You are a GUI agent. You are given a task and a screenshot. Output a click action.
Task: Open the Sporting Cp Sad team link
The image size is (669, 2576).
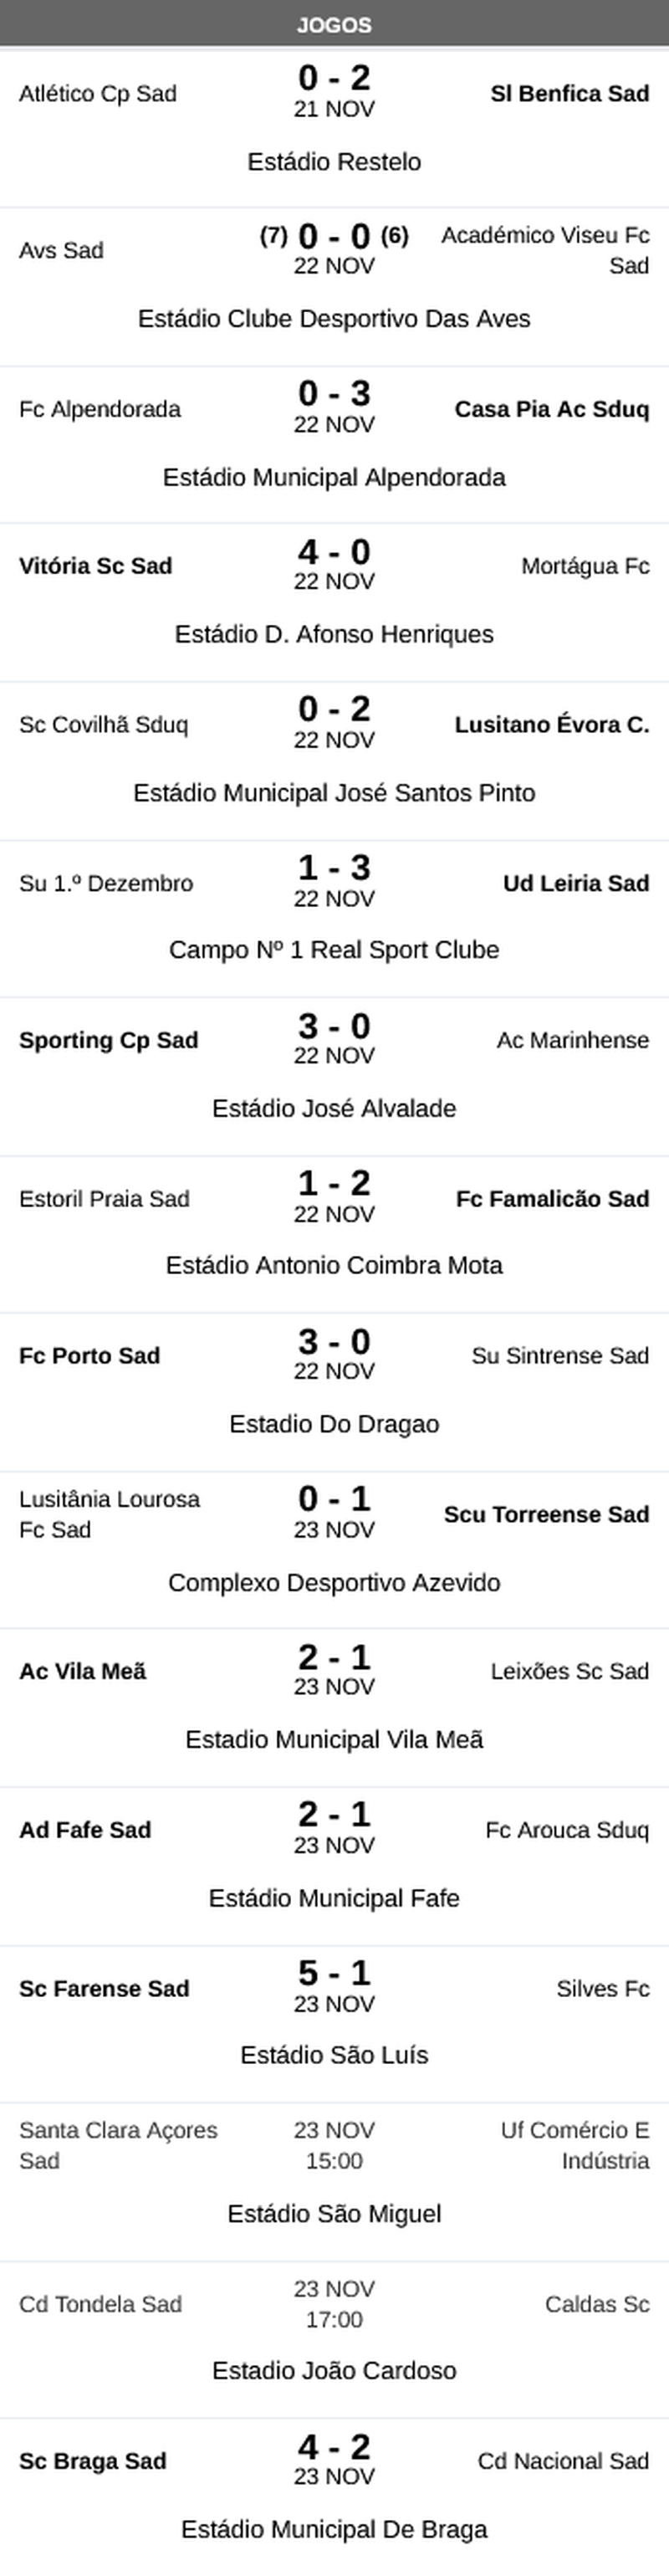pos(109,1040)
